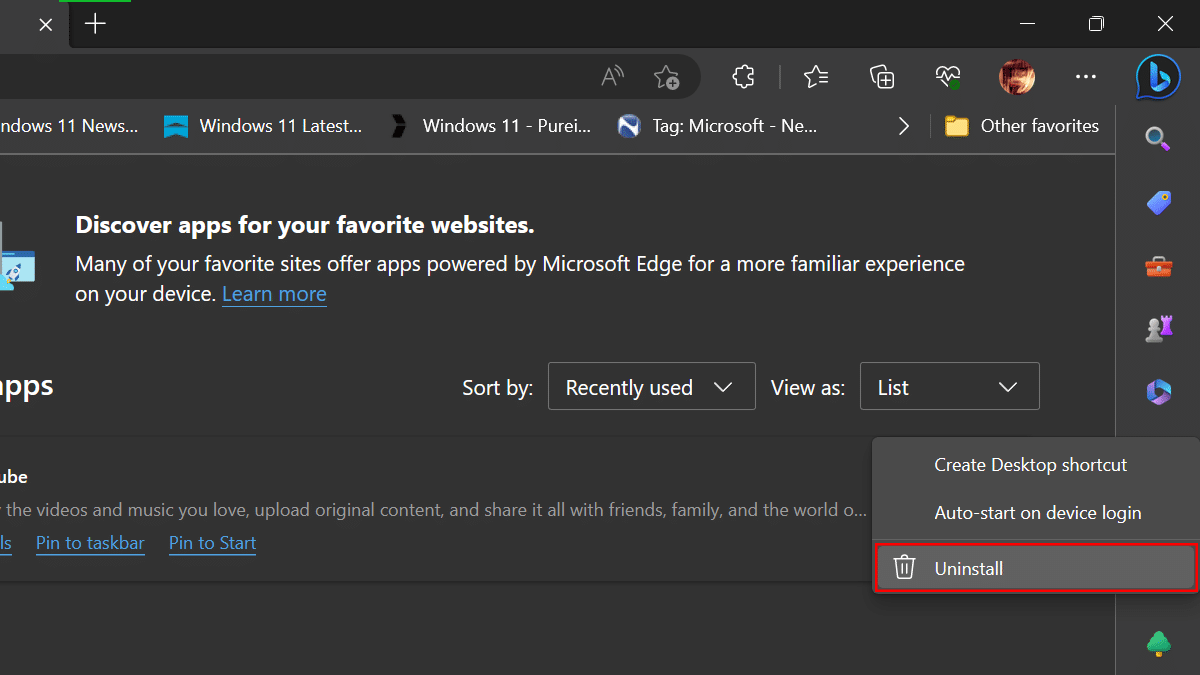The width and height of the screenshot is (1200, 675).
Task: Open sidebar Search magnifier icon
Action: tap(1158, 139)
